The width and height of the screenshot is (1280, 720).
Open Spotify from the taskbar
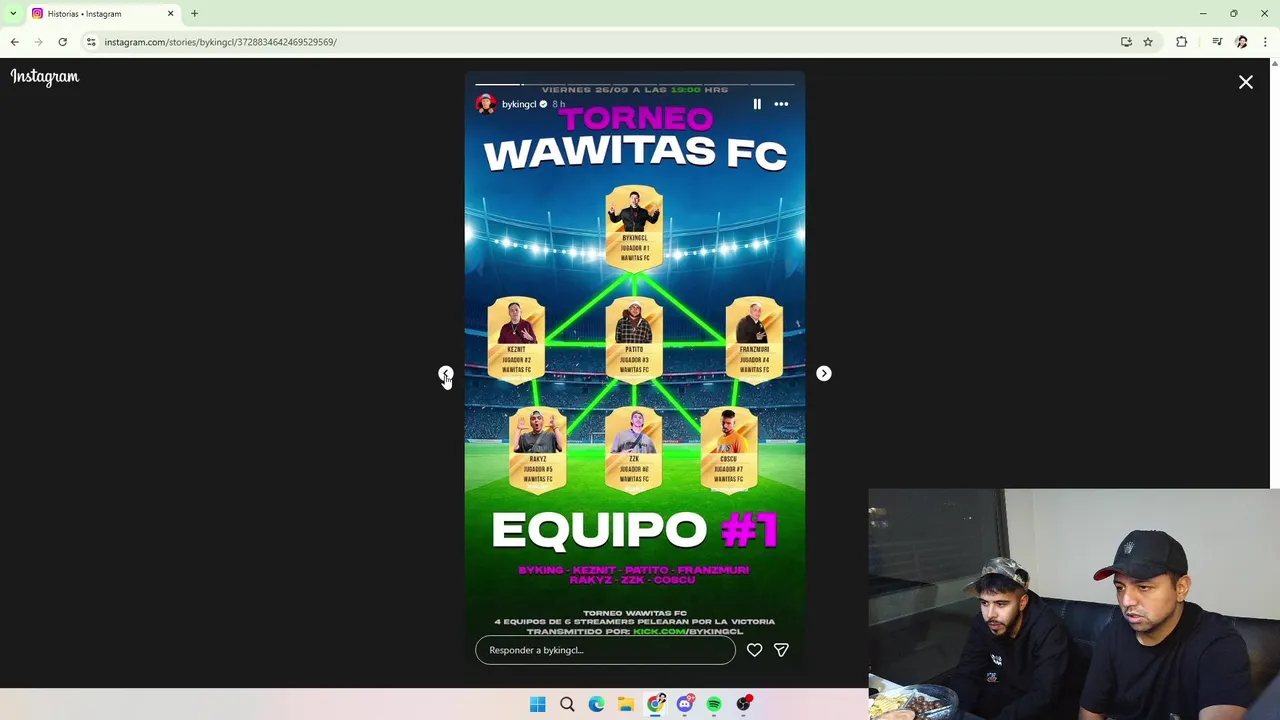tap(714, 704)
